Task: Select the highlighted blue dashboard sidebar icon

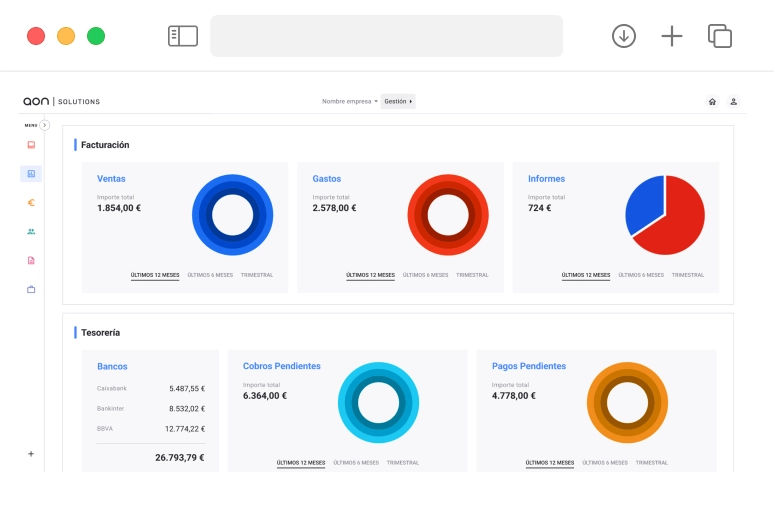Action: [31, 174]
